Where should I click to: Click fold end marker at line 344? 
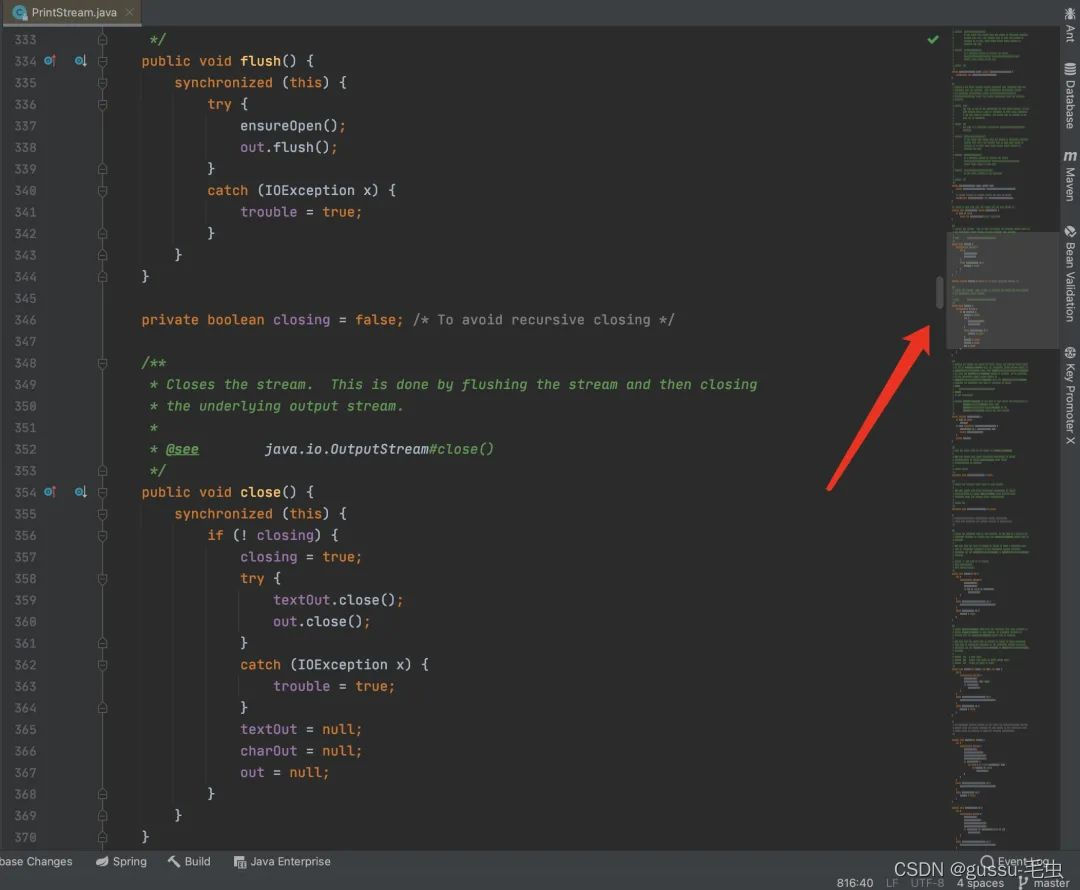click(x=103, y=277)
